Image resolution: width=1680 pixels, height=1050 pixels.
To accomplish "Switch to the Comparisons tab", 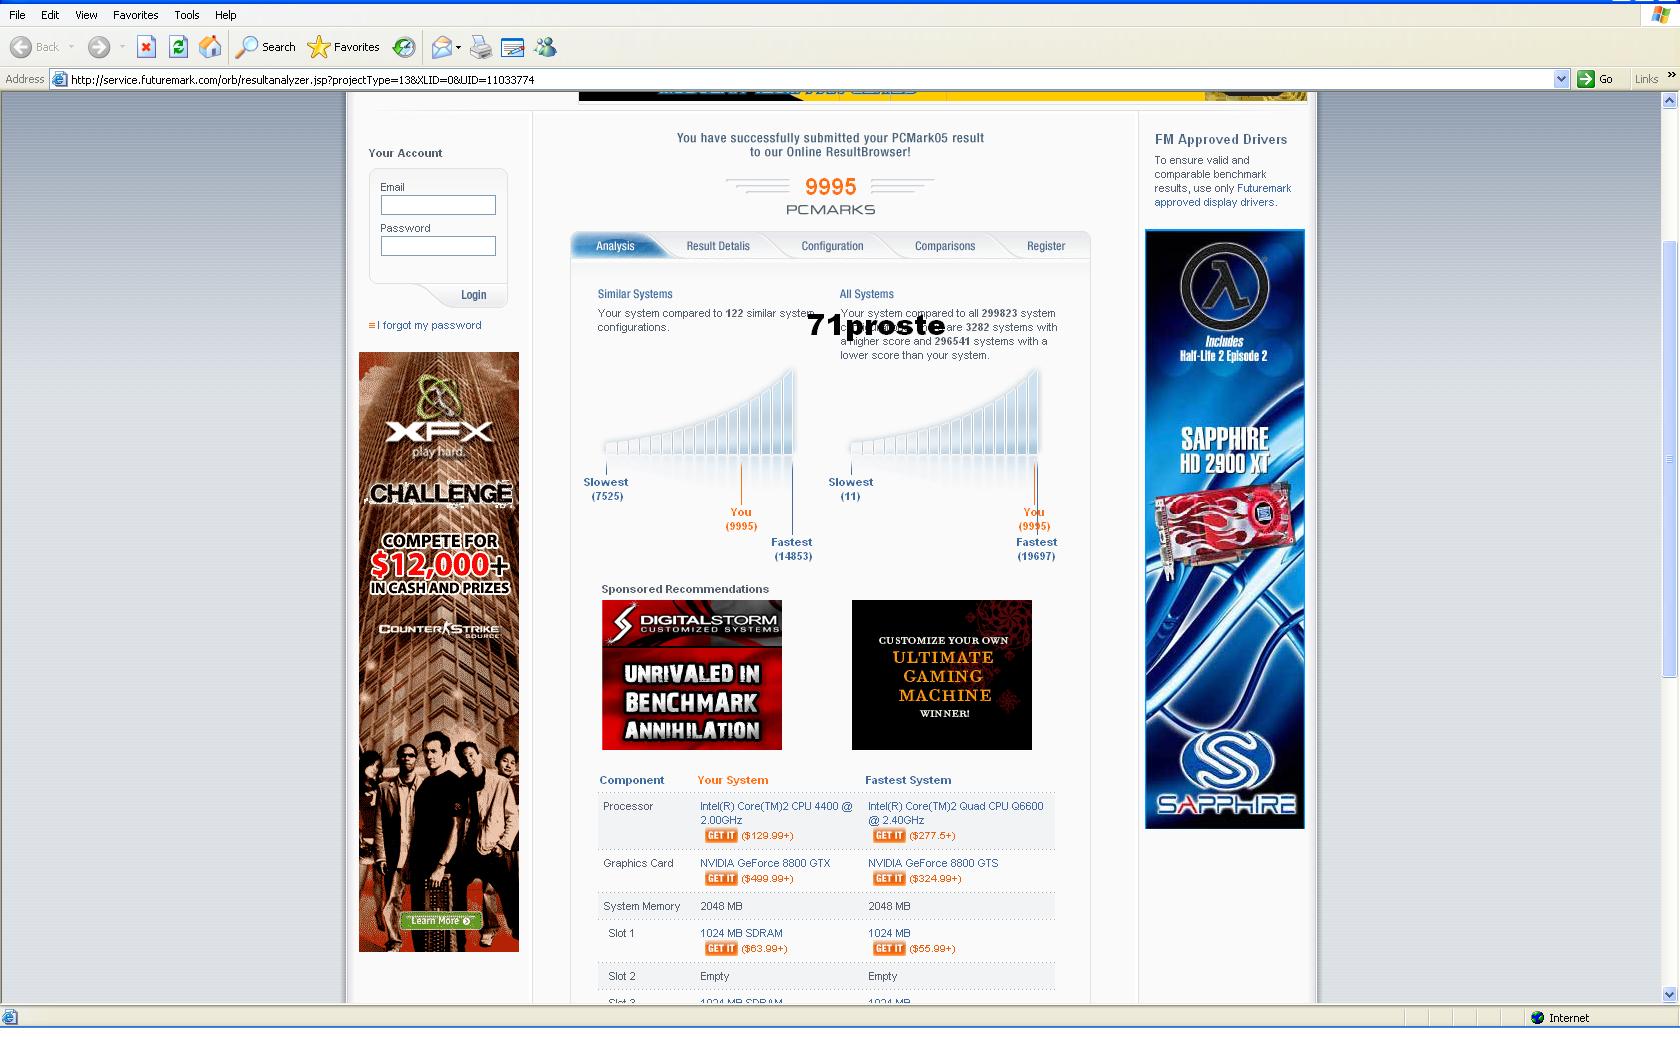I will pyautogui.click(x=945, y=246).
